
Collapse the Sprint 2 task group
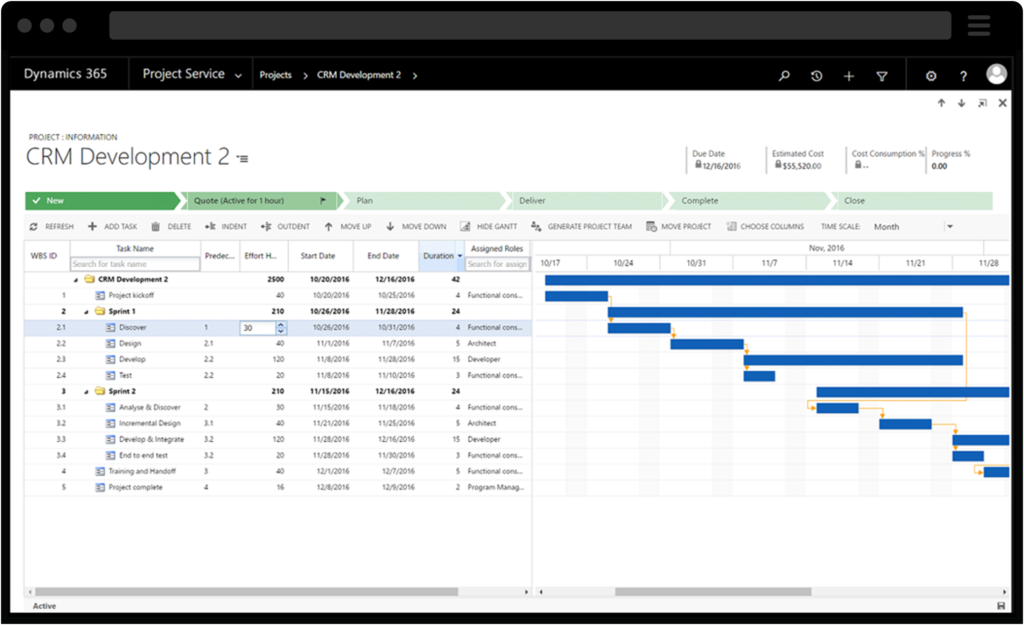coord(86,392)
